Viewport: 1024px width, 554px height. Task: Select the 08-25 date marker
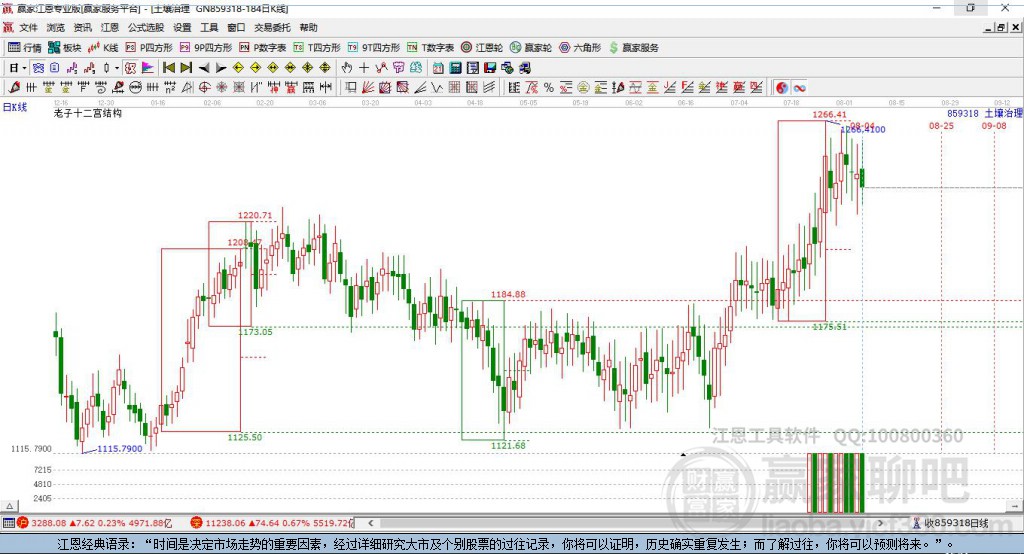coord(941,125)
